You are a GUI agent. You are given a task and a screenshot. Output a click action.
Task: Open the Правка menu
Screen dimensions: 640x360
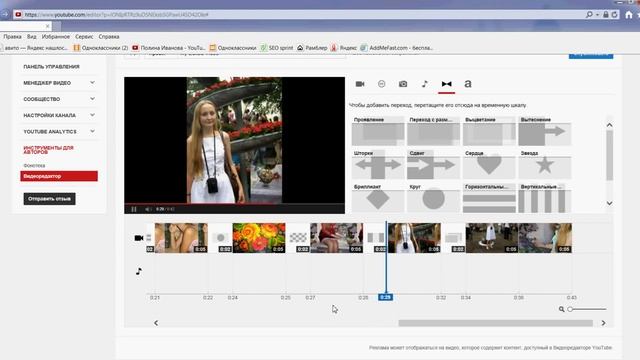(x=12, y=37)
